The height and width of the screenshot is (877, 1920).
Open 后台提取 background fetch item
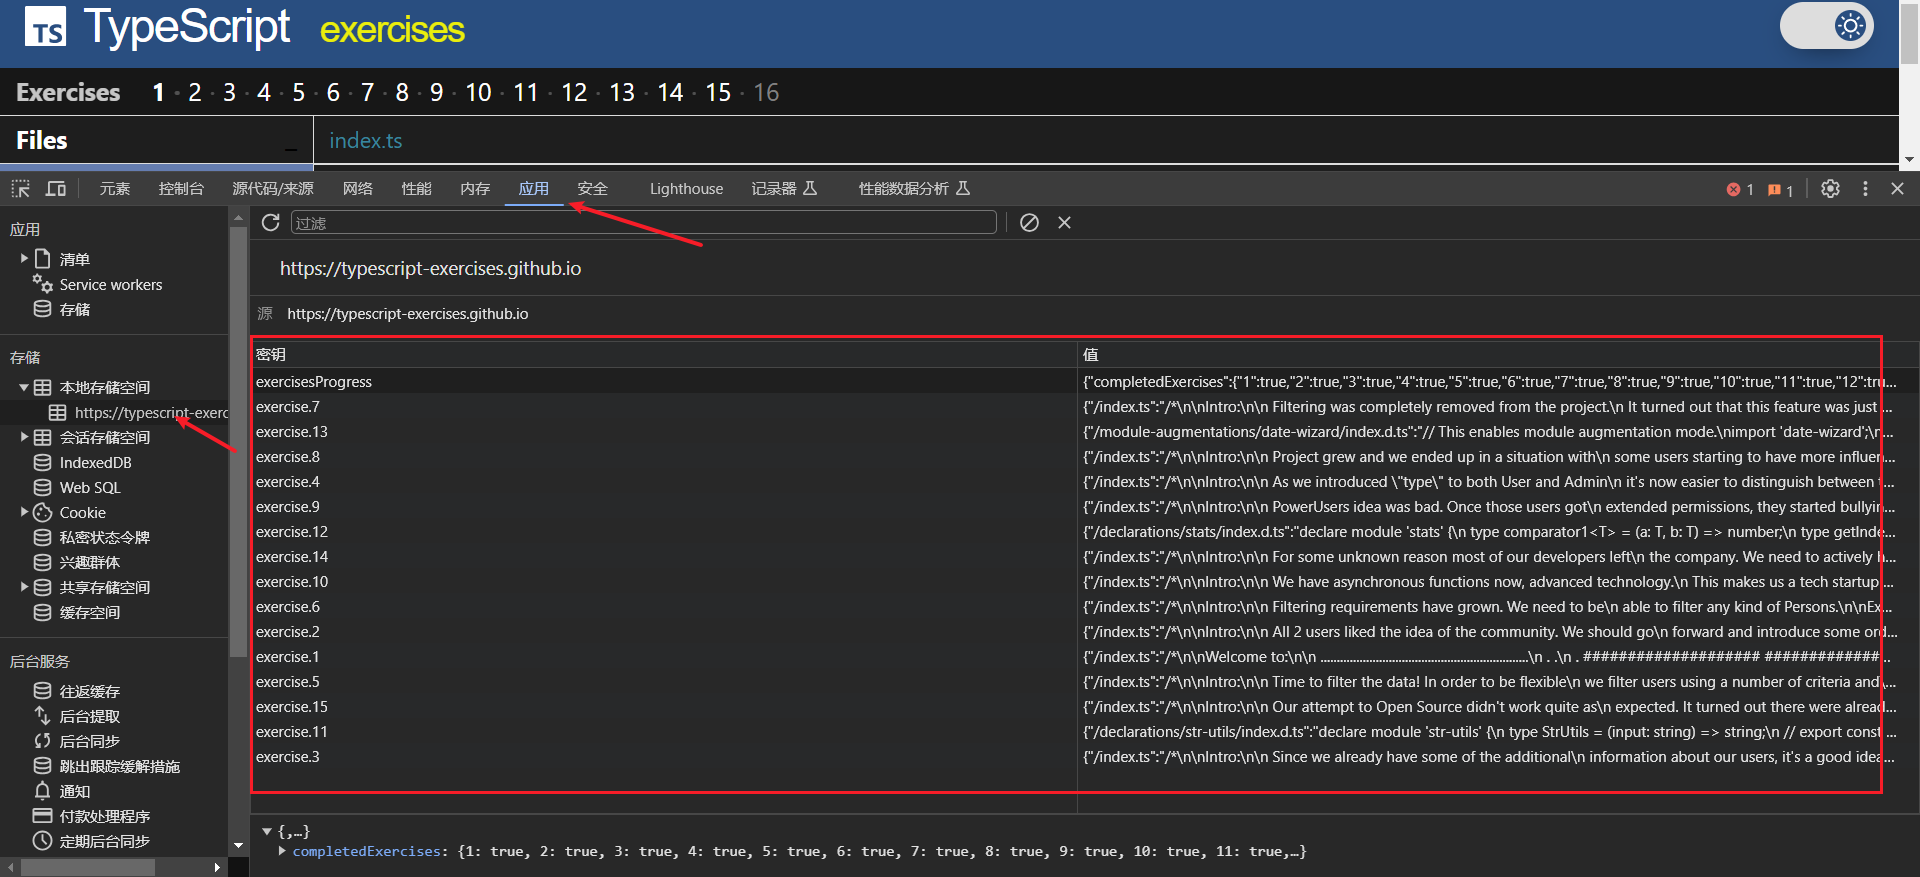pos(89,716)
